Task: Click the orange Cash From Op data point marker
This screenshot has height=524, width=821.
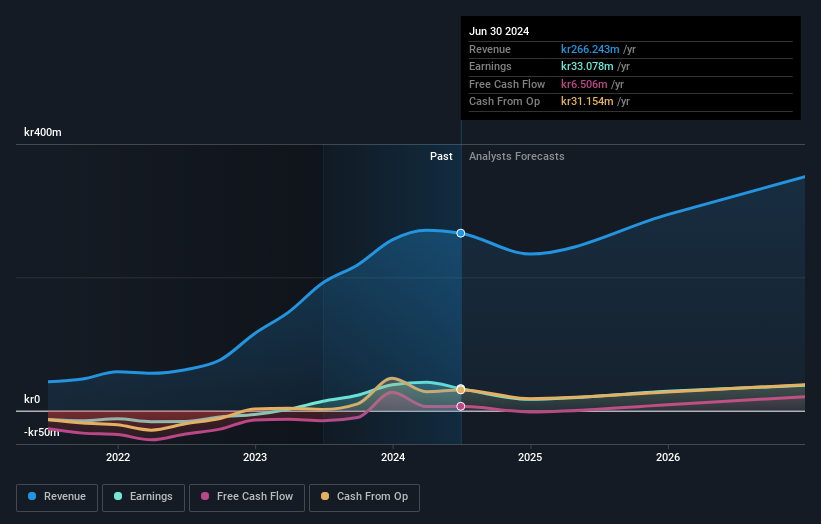Action: (x=461, y=389)
